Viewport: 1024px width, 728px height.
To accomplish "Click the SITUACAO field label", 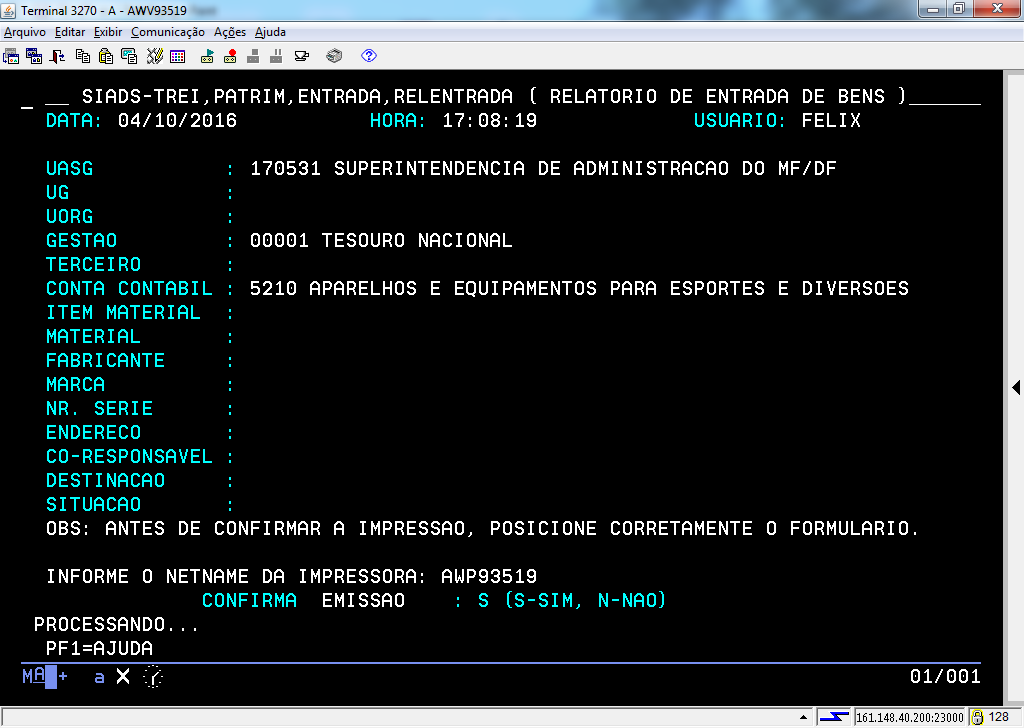I will pyautogui.click(x=93, y=505).
